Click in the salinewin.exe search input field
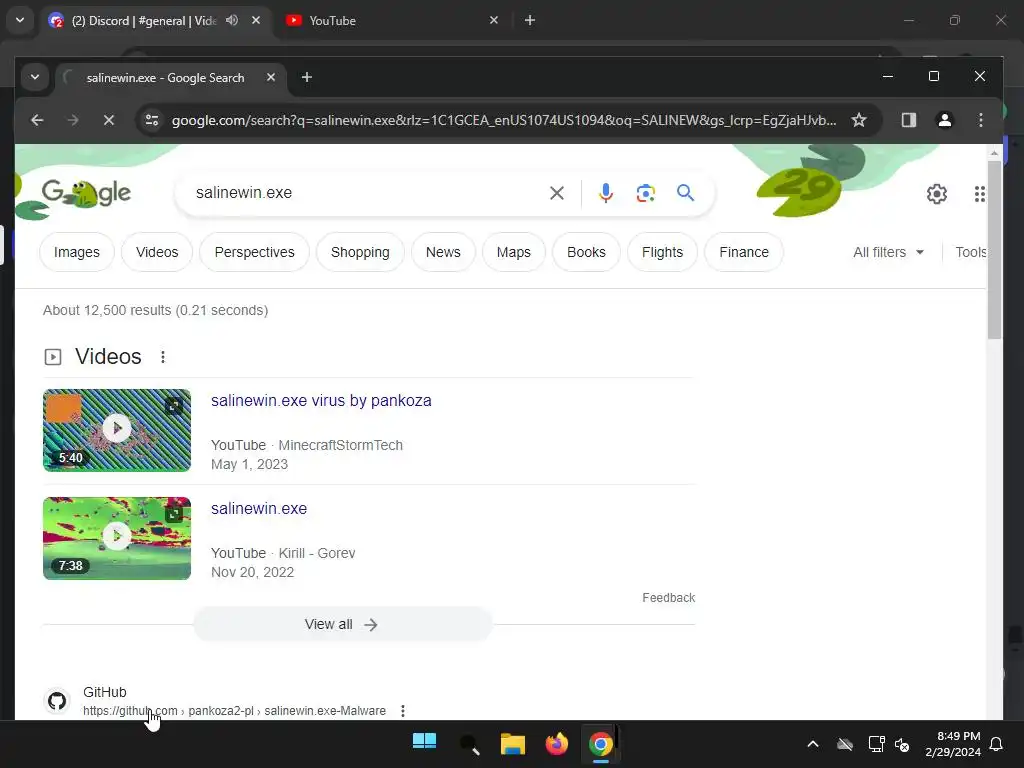The width and height of the screenshot is (1024, 768). coord(366,193)
